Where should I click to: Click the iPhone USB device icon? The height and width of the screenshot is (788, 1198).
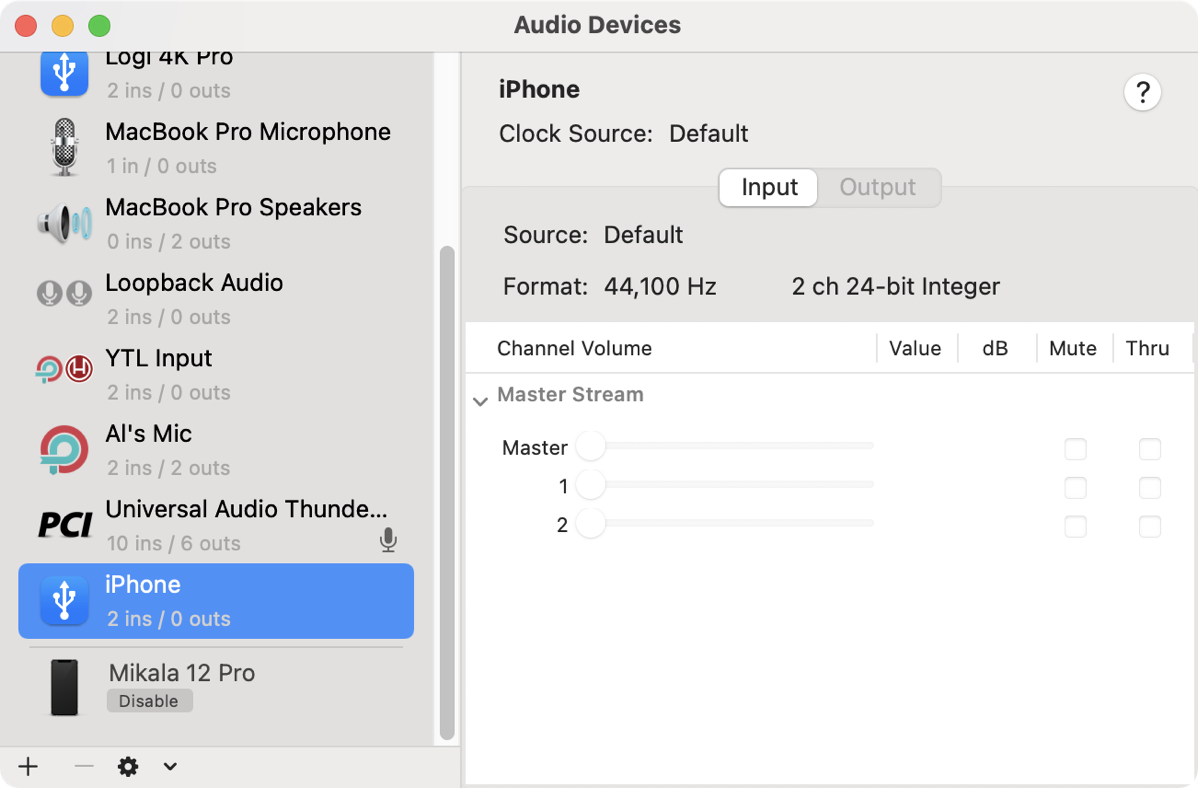(65, 600)
